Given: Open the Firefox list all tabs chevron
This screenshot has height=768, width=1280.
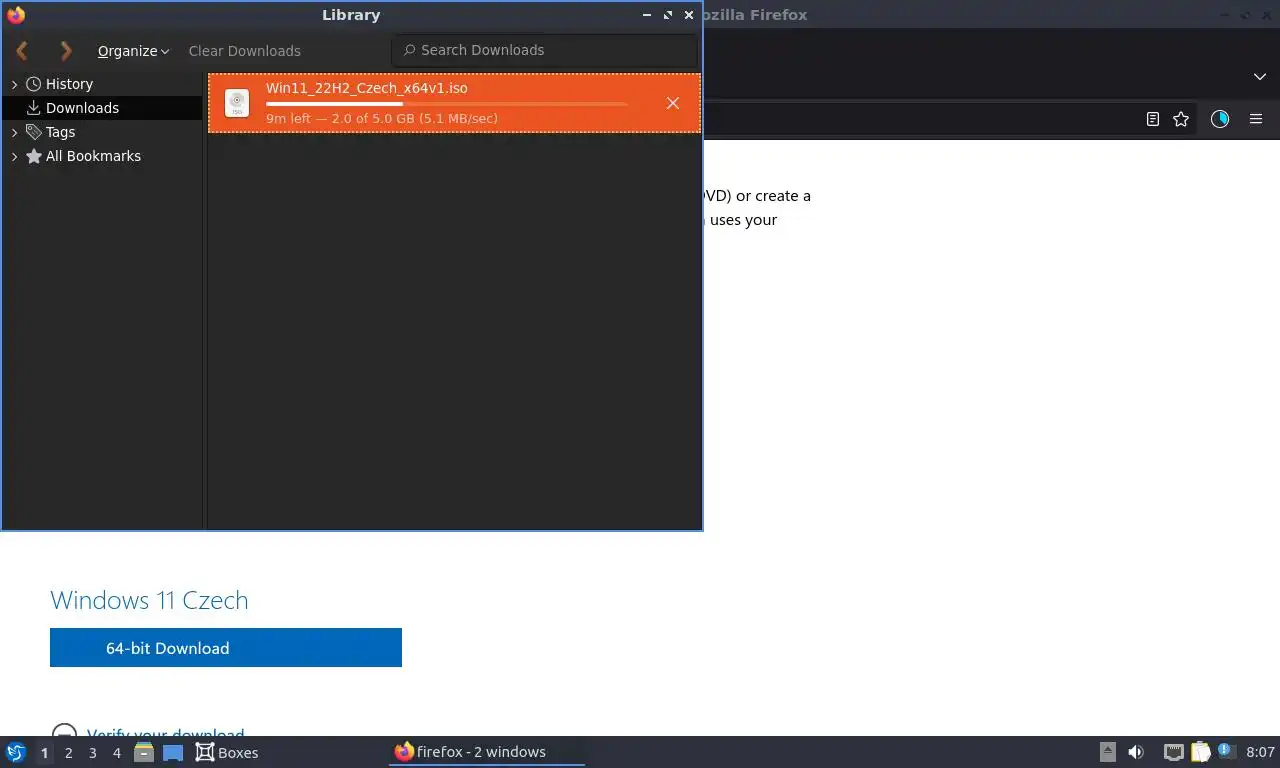Looking at the screenshot, I should pyautogui.click(x=1260, y=77).
